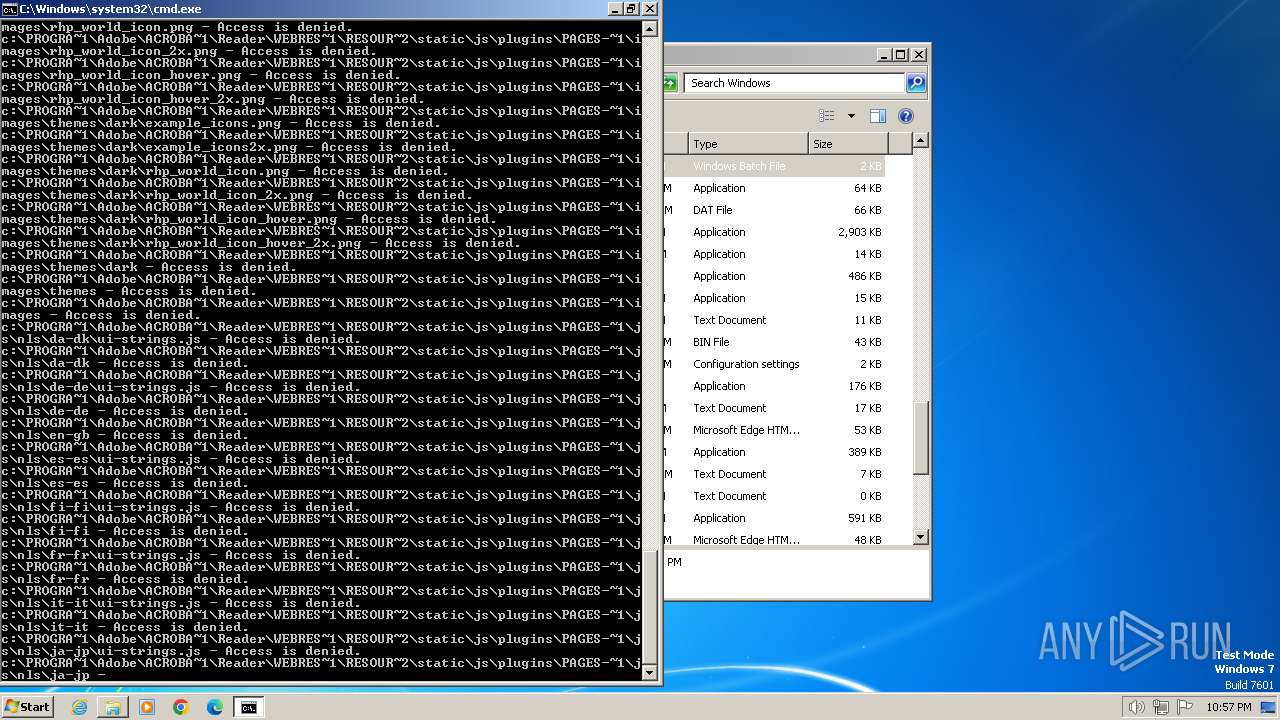
Task: Select the Text Document row sized 17 KB
Action: coord(774,408)
